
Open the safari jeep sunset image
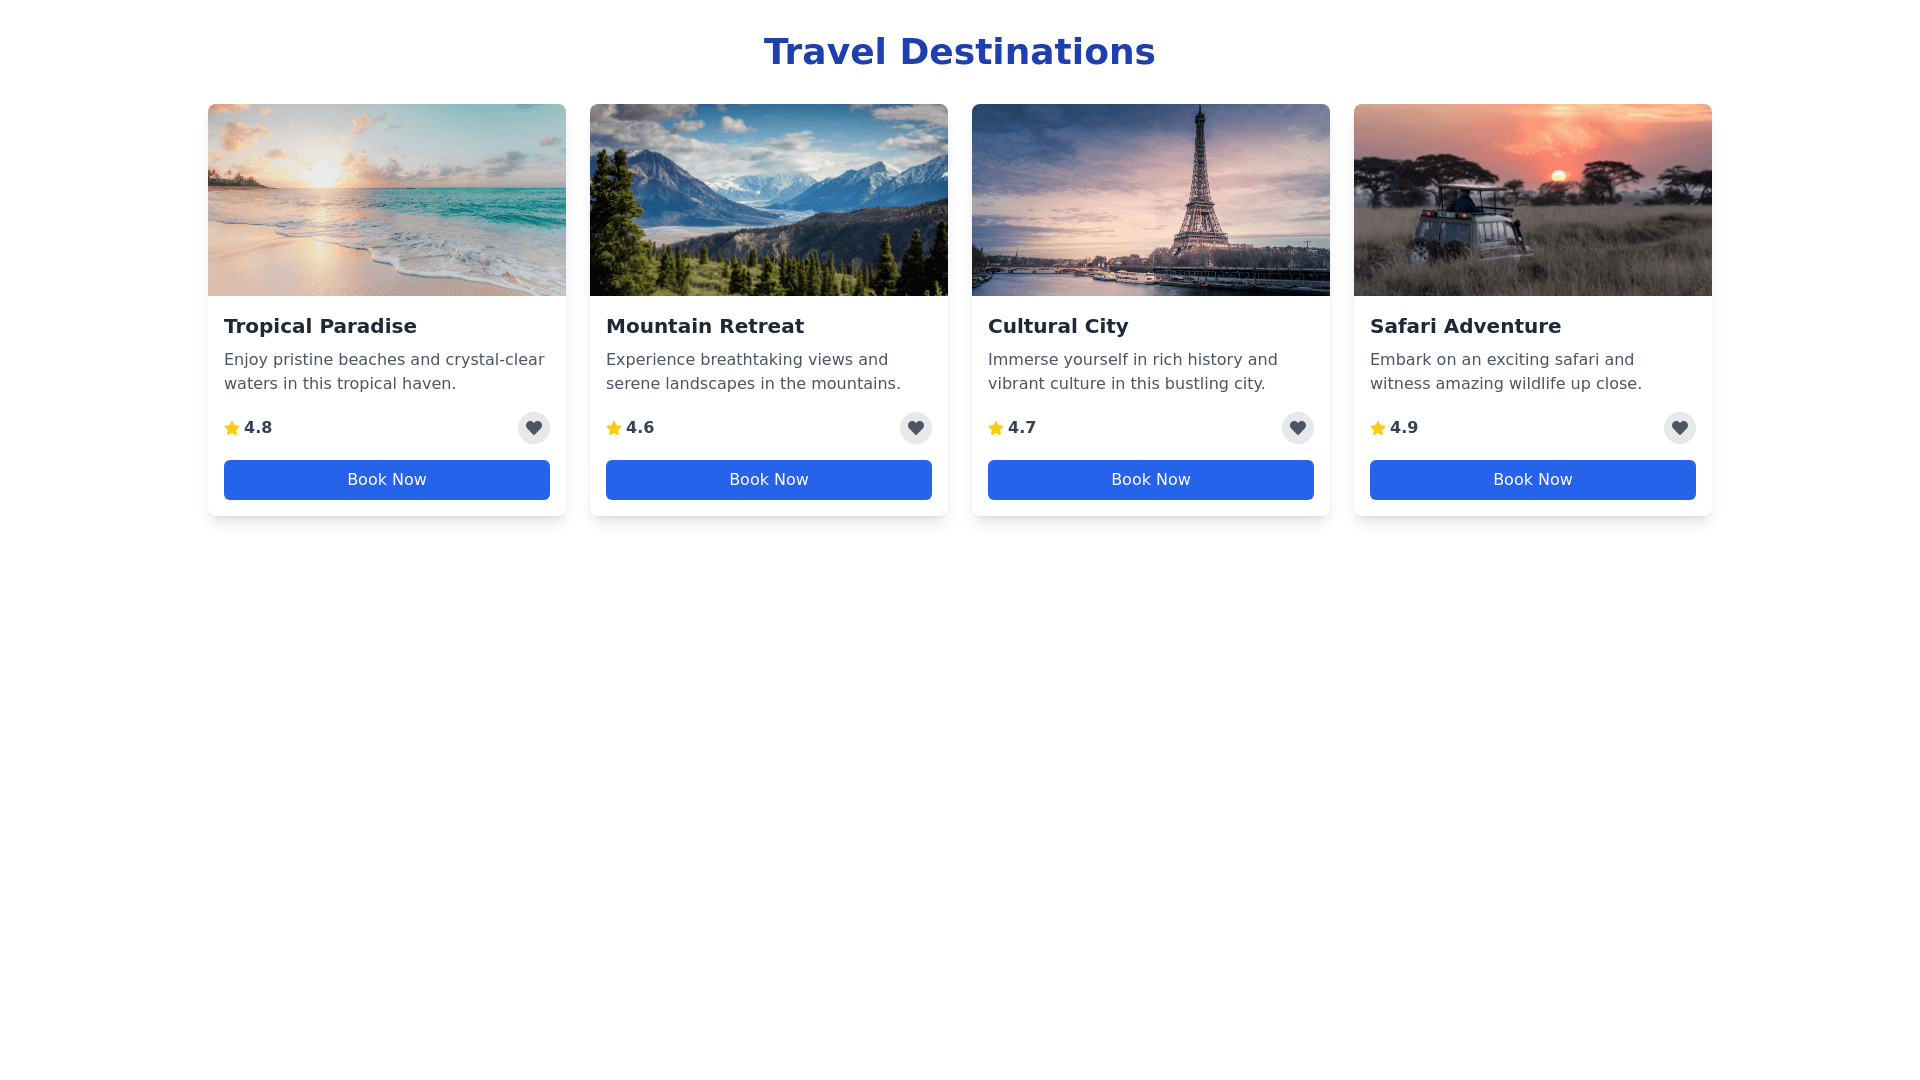click(1533, 200)
